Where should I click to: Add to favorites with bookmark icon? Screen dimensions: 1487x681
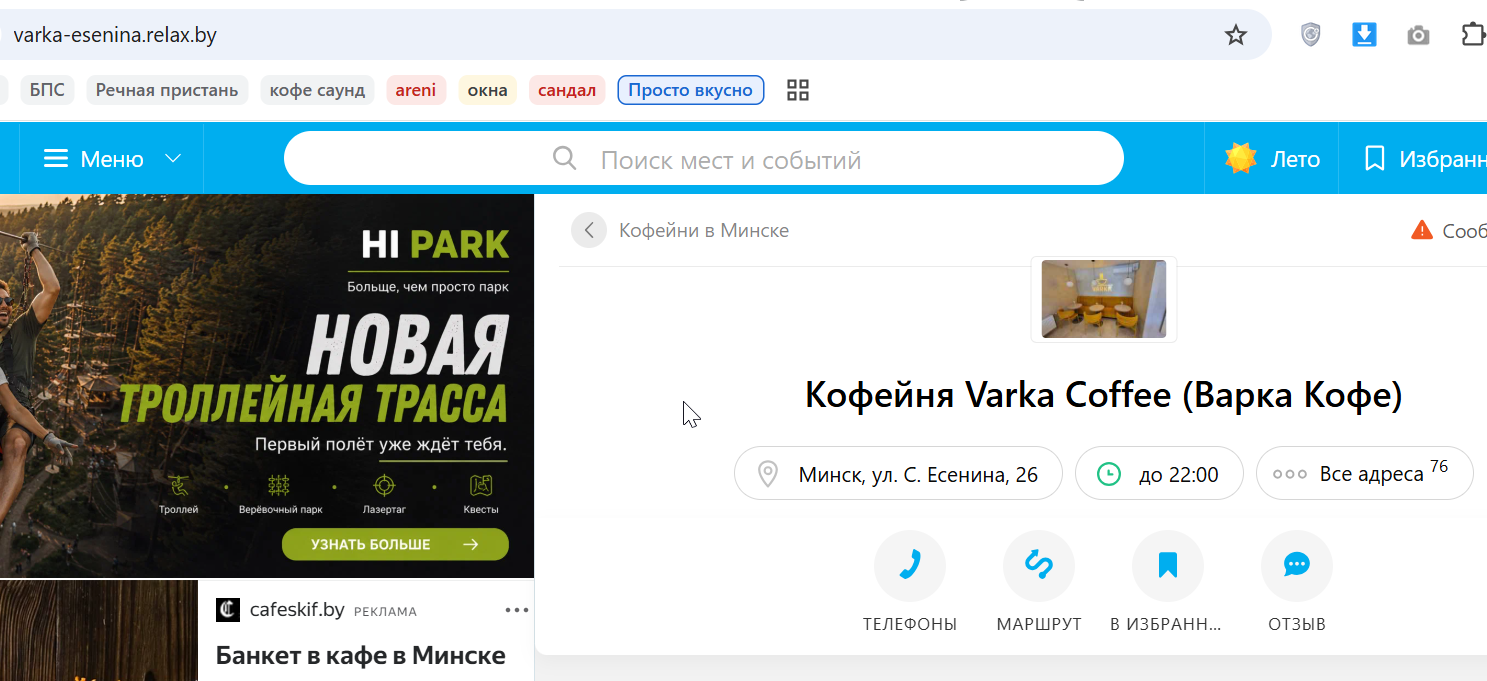pos(1168,566)
